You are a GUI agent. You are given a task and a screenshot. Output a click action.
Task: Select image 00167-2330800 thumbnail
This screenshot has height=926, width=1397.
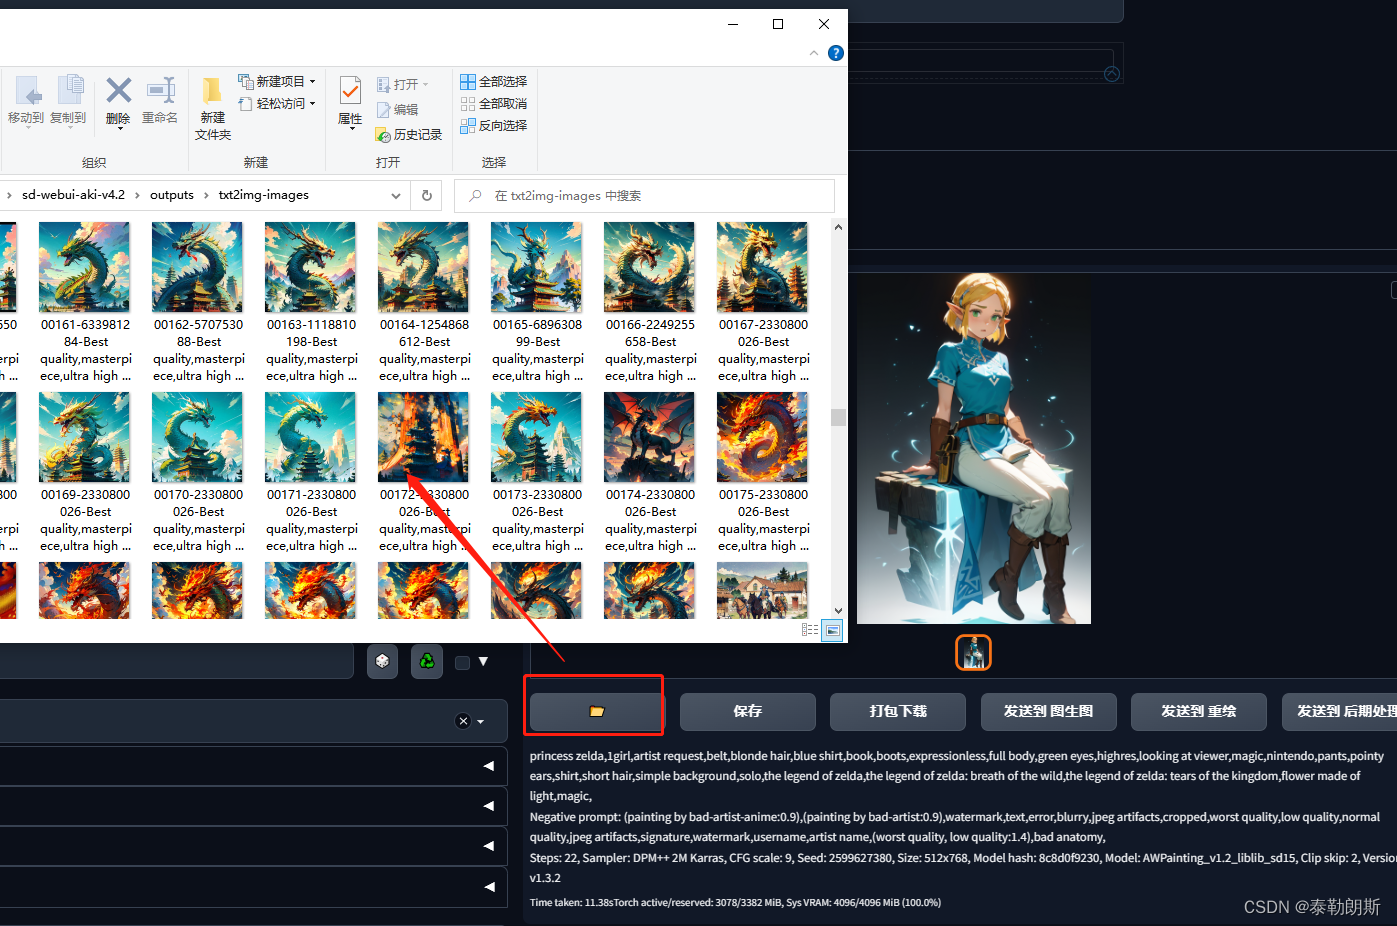point(762,267)
